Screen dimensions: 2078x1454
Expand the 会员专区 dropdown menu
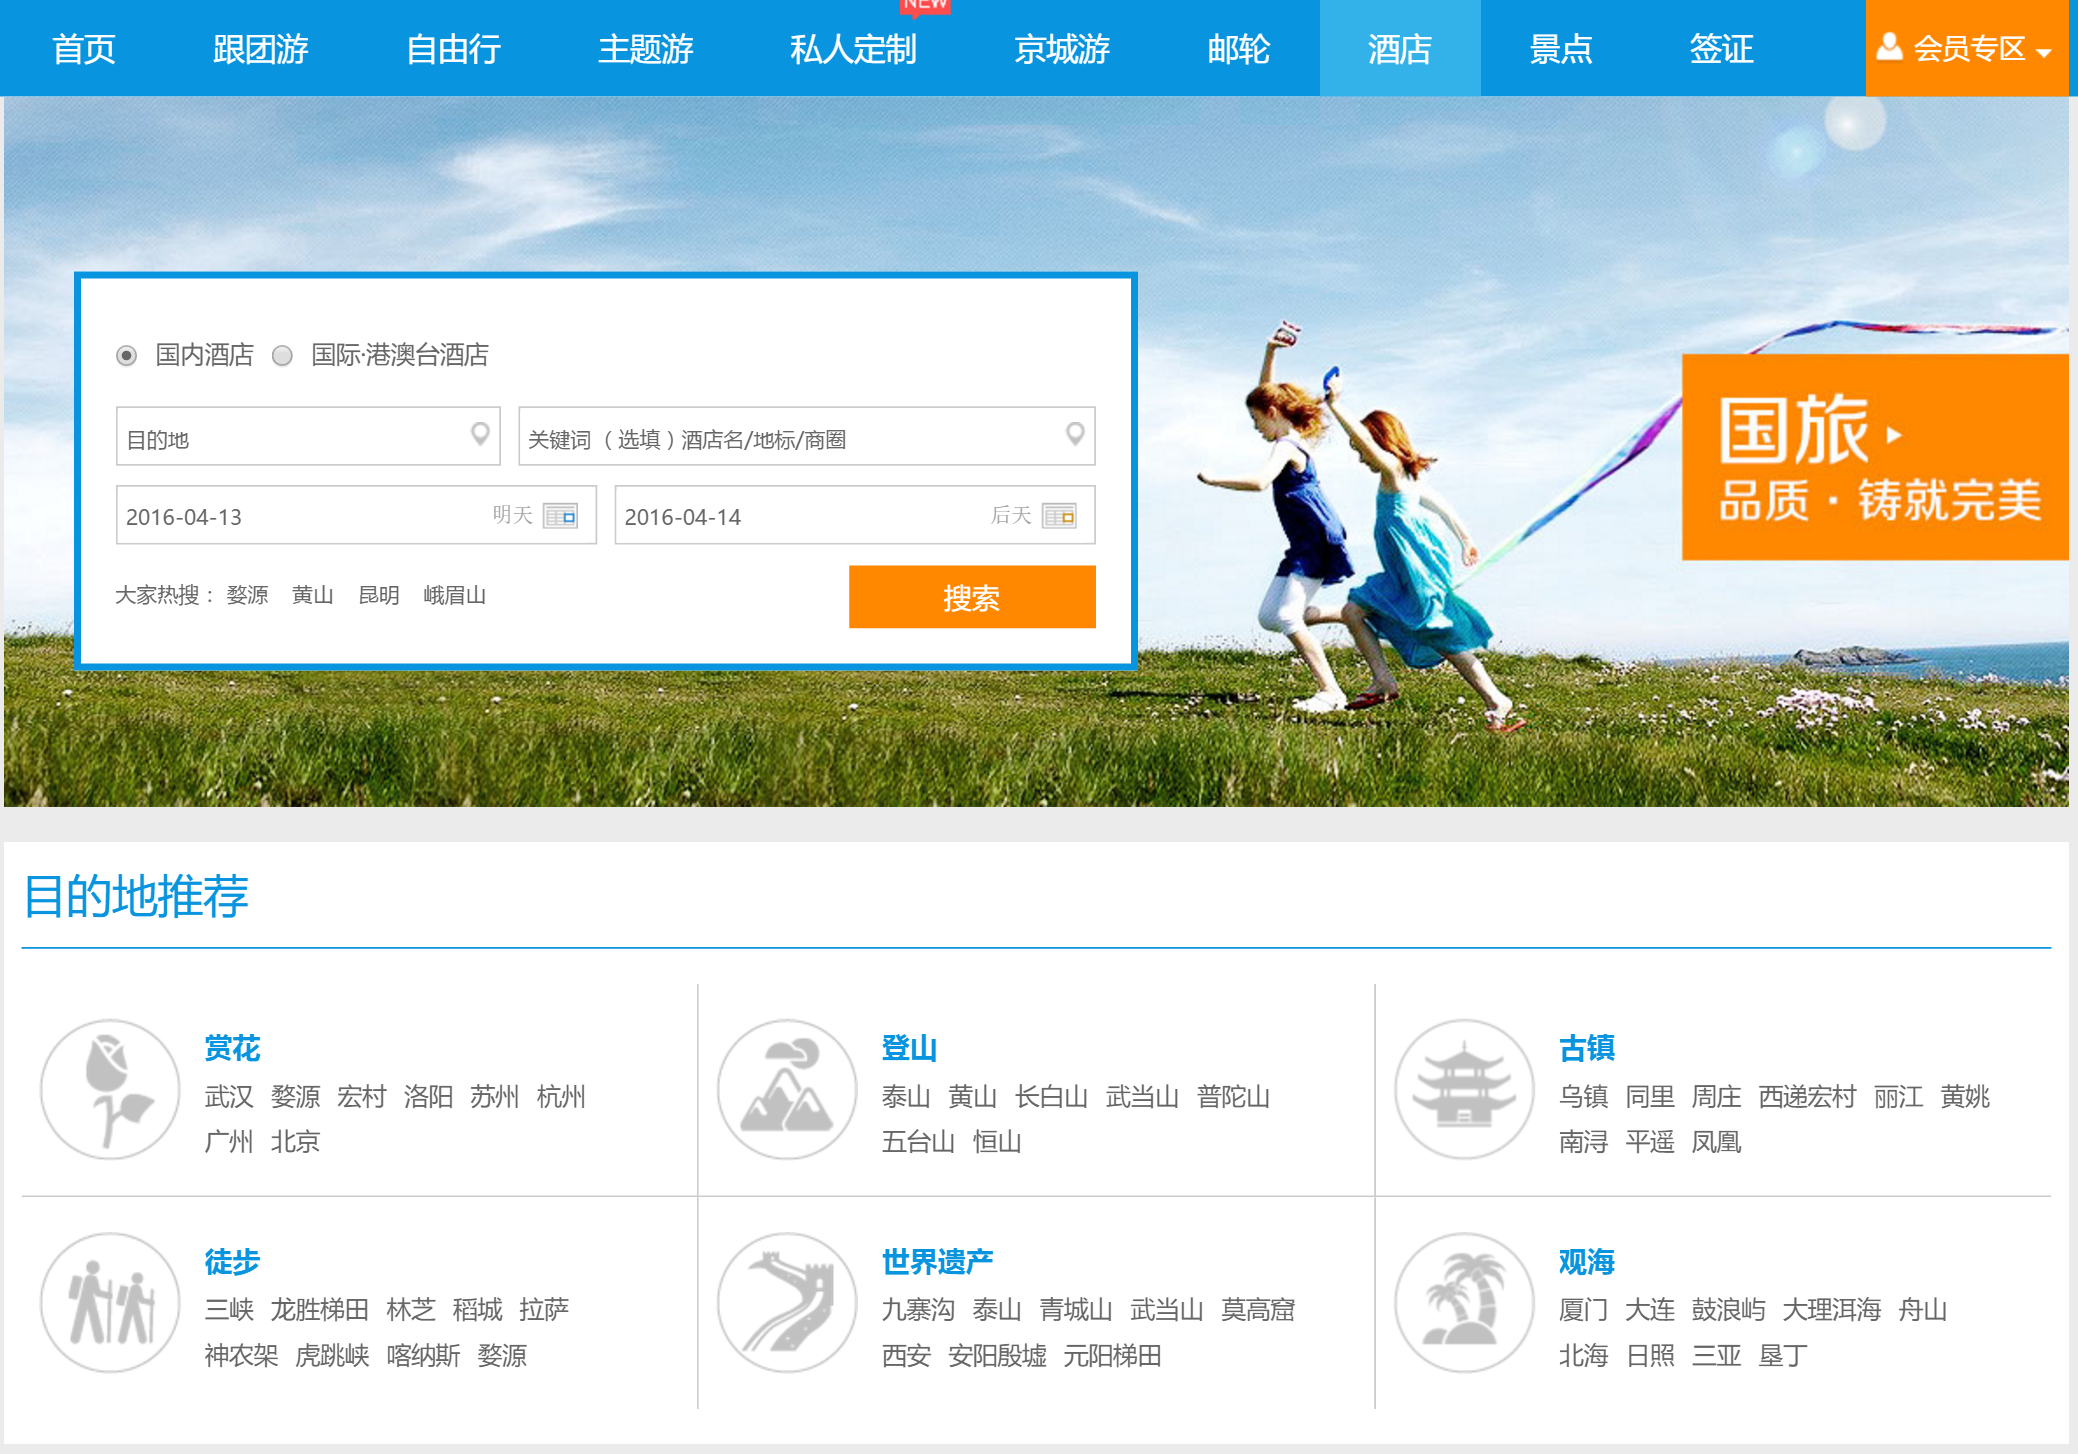click(1965, 48)
